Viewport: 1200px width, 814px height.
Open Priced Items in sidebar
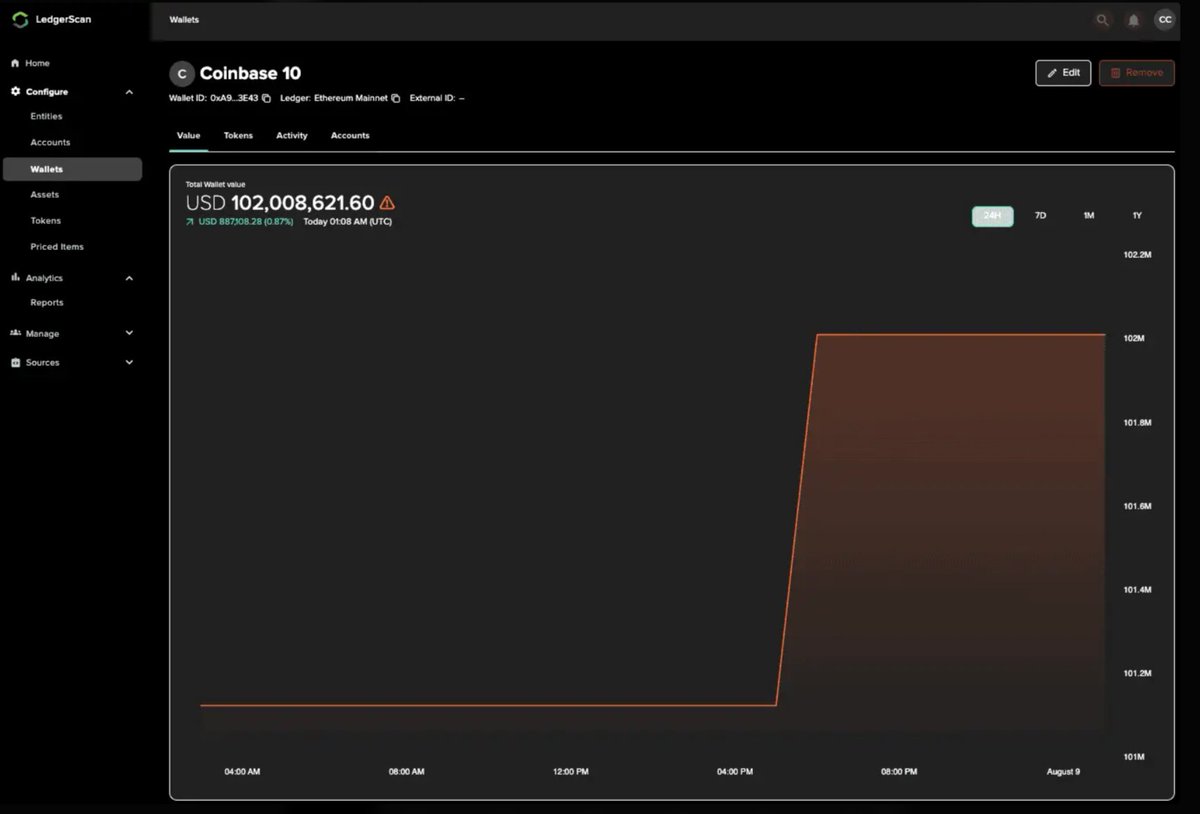[x=57, y=246]
